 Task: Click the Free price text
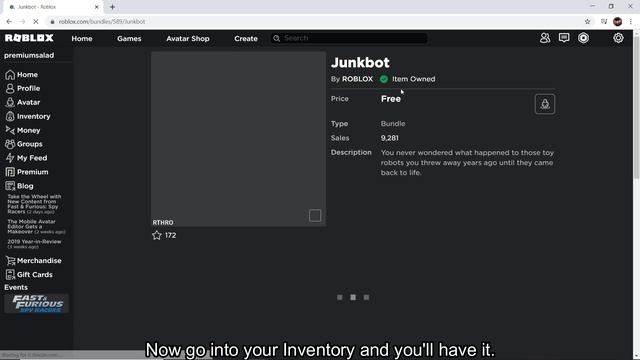391,99
